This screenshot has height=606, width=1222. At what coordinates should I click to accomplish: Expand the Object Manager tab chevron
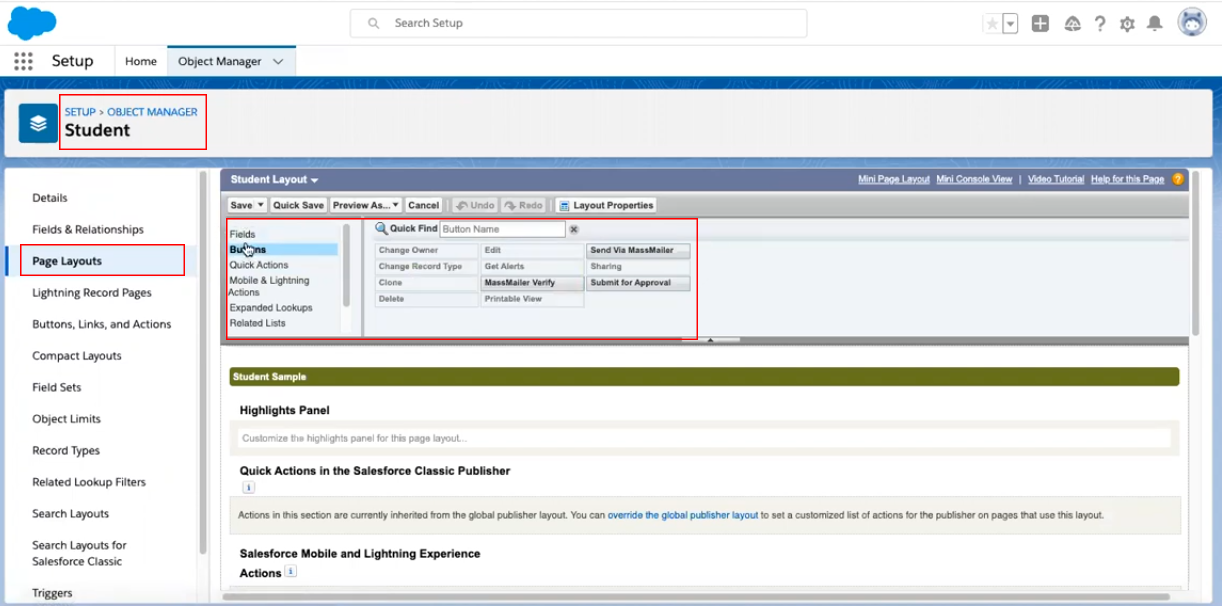click(278, 61)
